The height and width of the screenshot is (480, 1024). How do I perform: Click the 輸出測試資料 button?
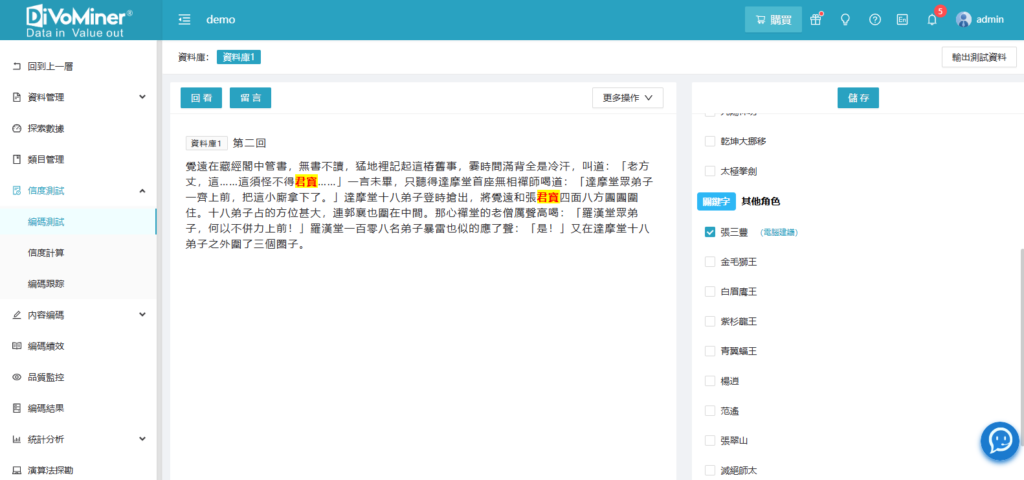coord(979,57)
